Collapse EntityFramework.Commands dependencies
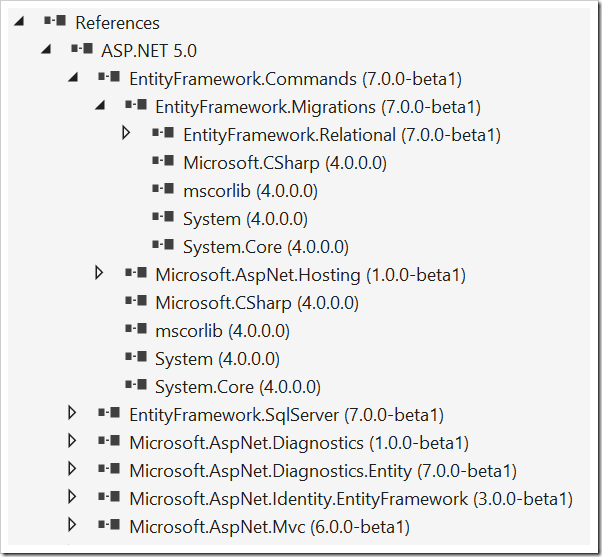 point(73,77)
